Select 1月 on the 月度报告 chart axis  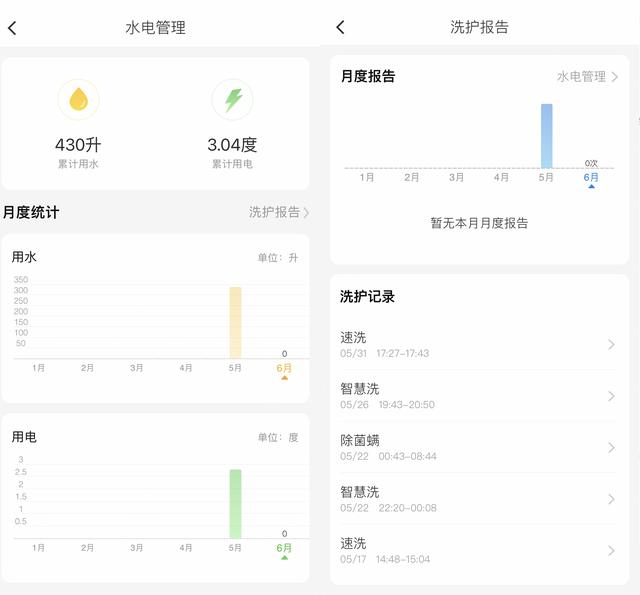coord(367,178)
